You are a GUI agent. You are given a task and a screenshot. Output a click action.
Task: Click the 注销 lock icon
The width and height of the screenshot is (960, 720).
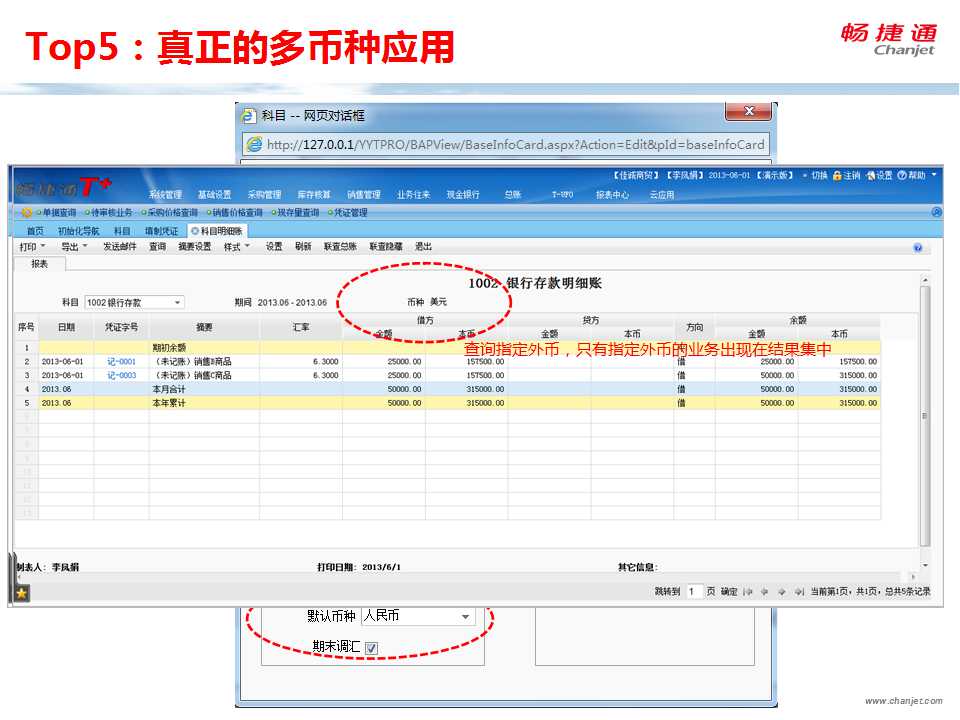[x=837, y=176]
